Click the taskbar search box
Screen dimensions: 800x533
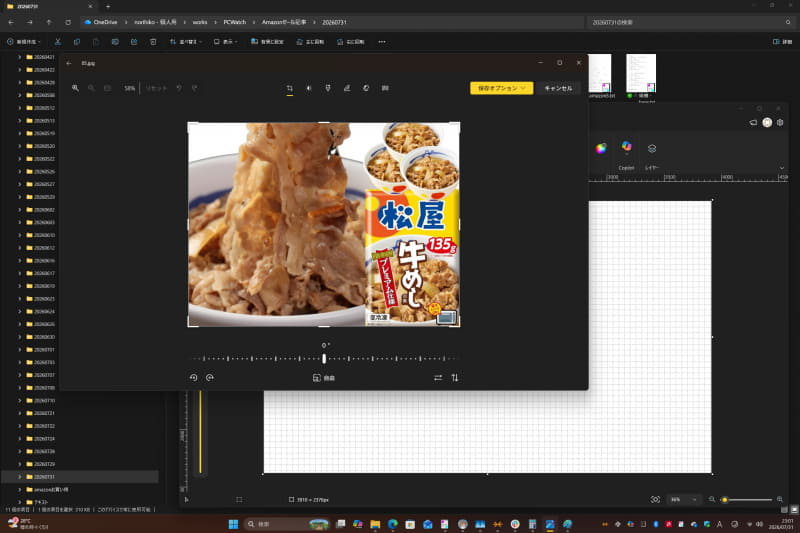click(x=287, y=524)
